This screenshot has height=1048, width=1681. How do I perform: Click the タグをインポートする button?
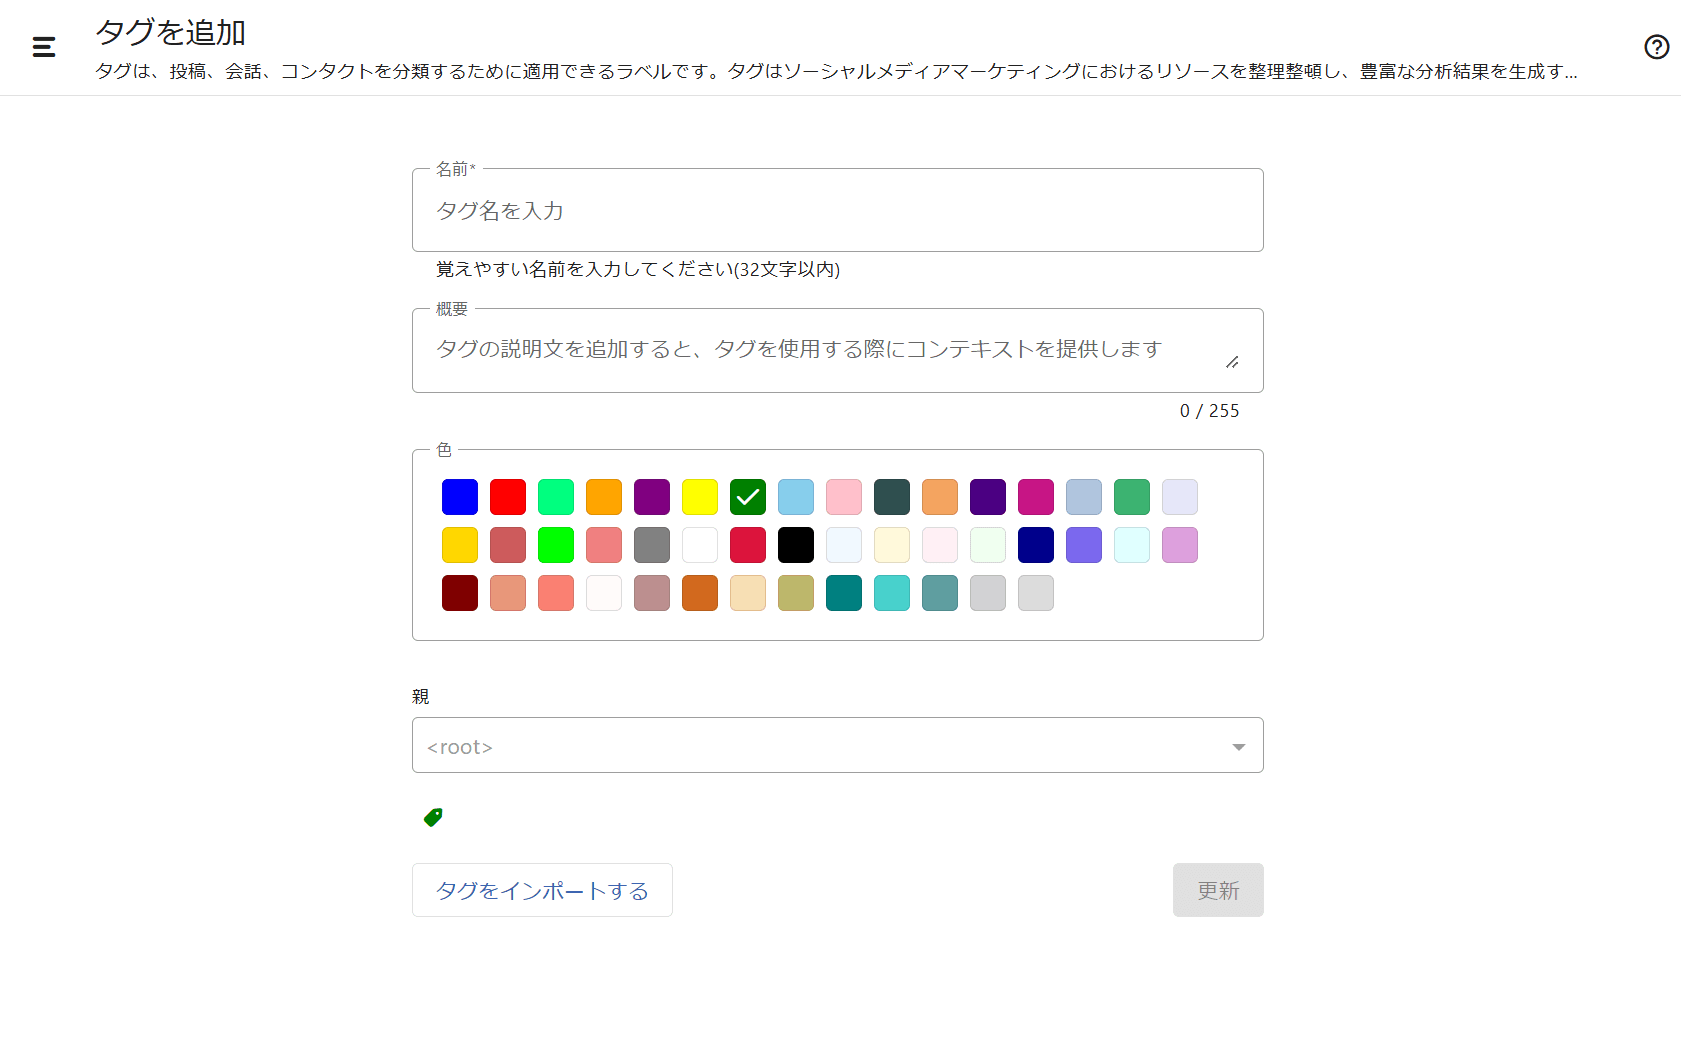[542, 890]
